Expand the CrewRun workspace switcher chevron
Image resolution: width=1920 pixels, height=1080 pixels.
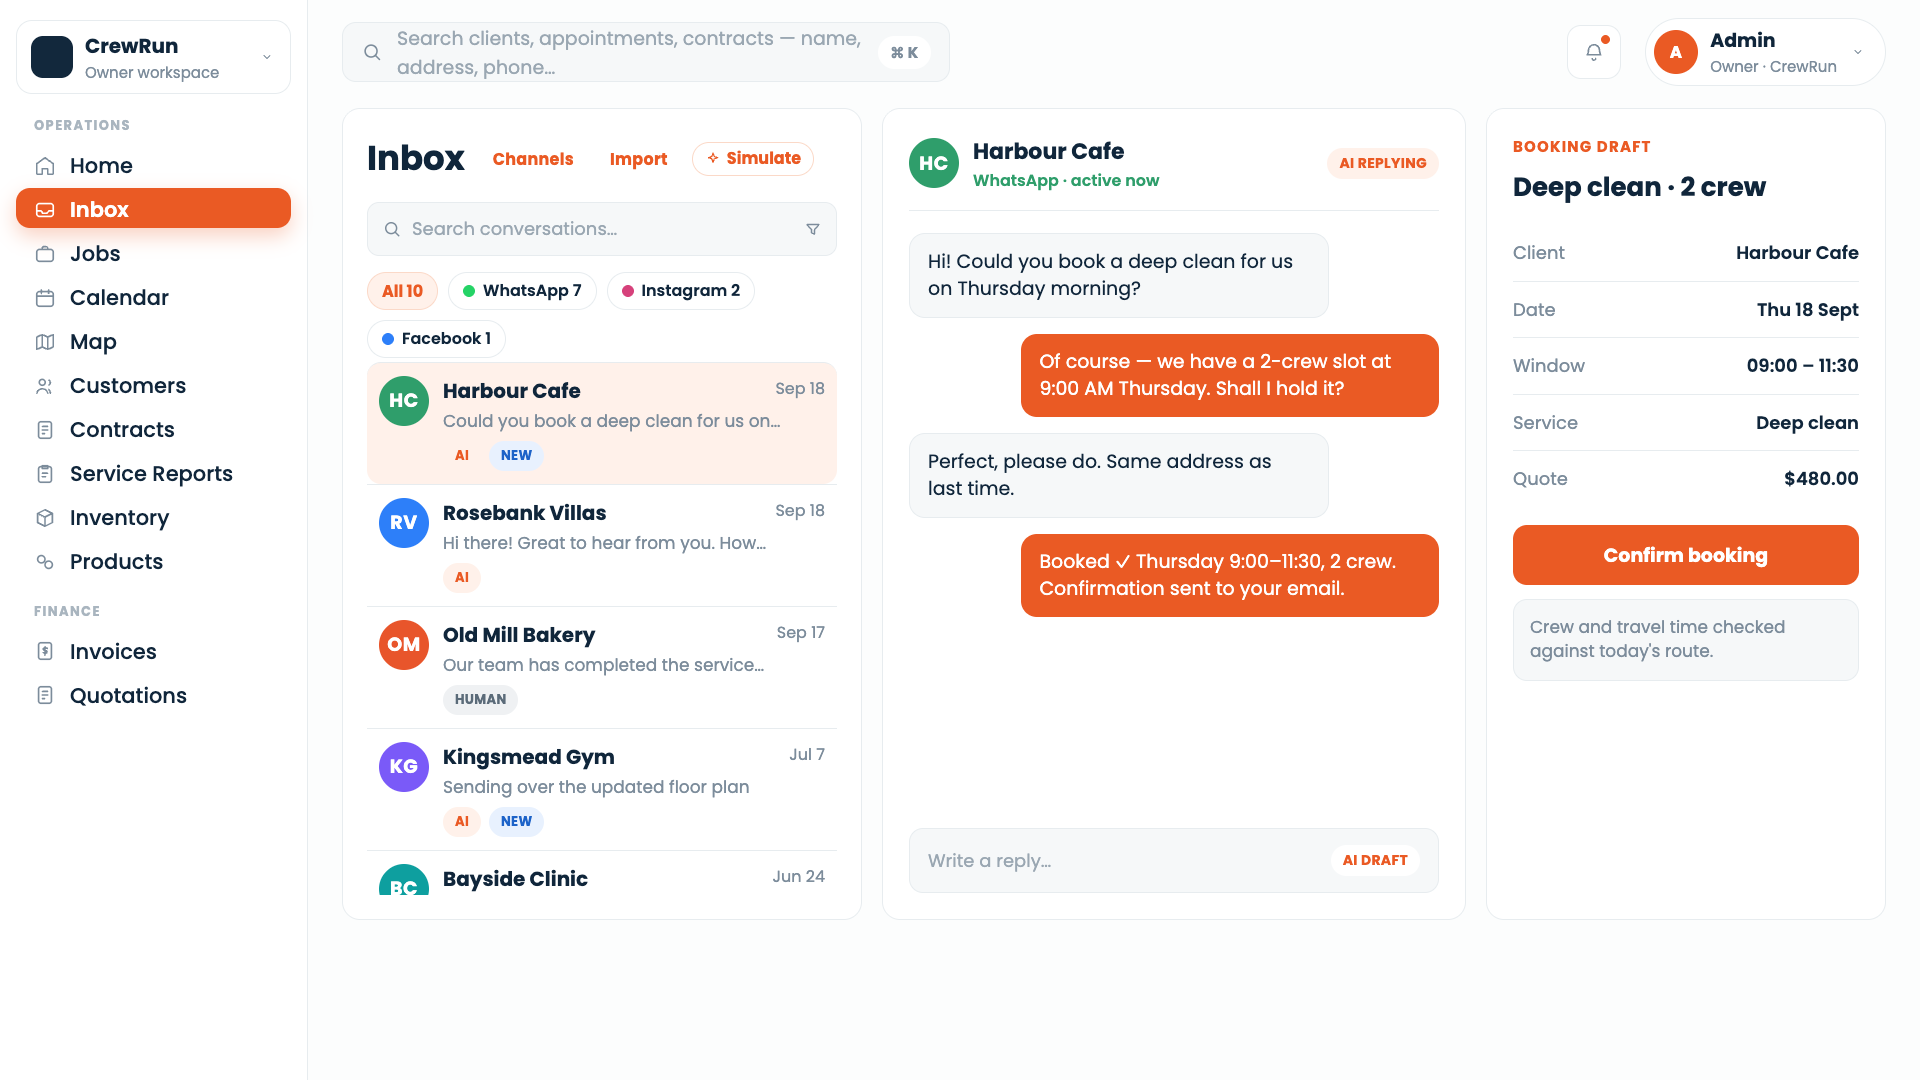coord(267,57)
